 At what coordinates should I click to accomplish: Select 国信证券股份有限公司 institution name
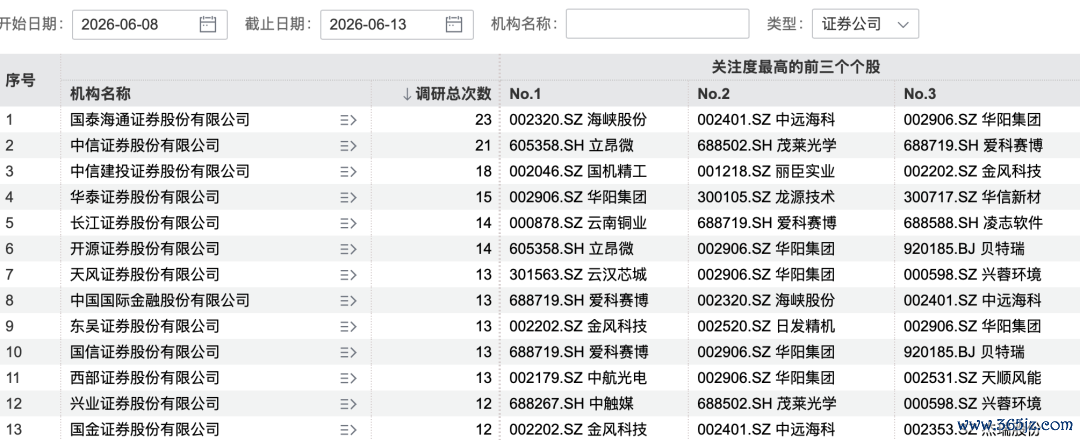tap(145, 352)
